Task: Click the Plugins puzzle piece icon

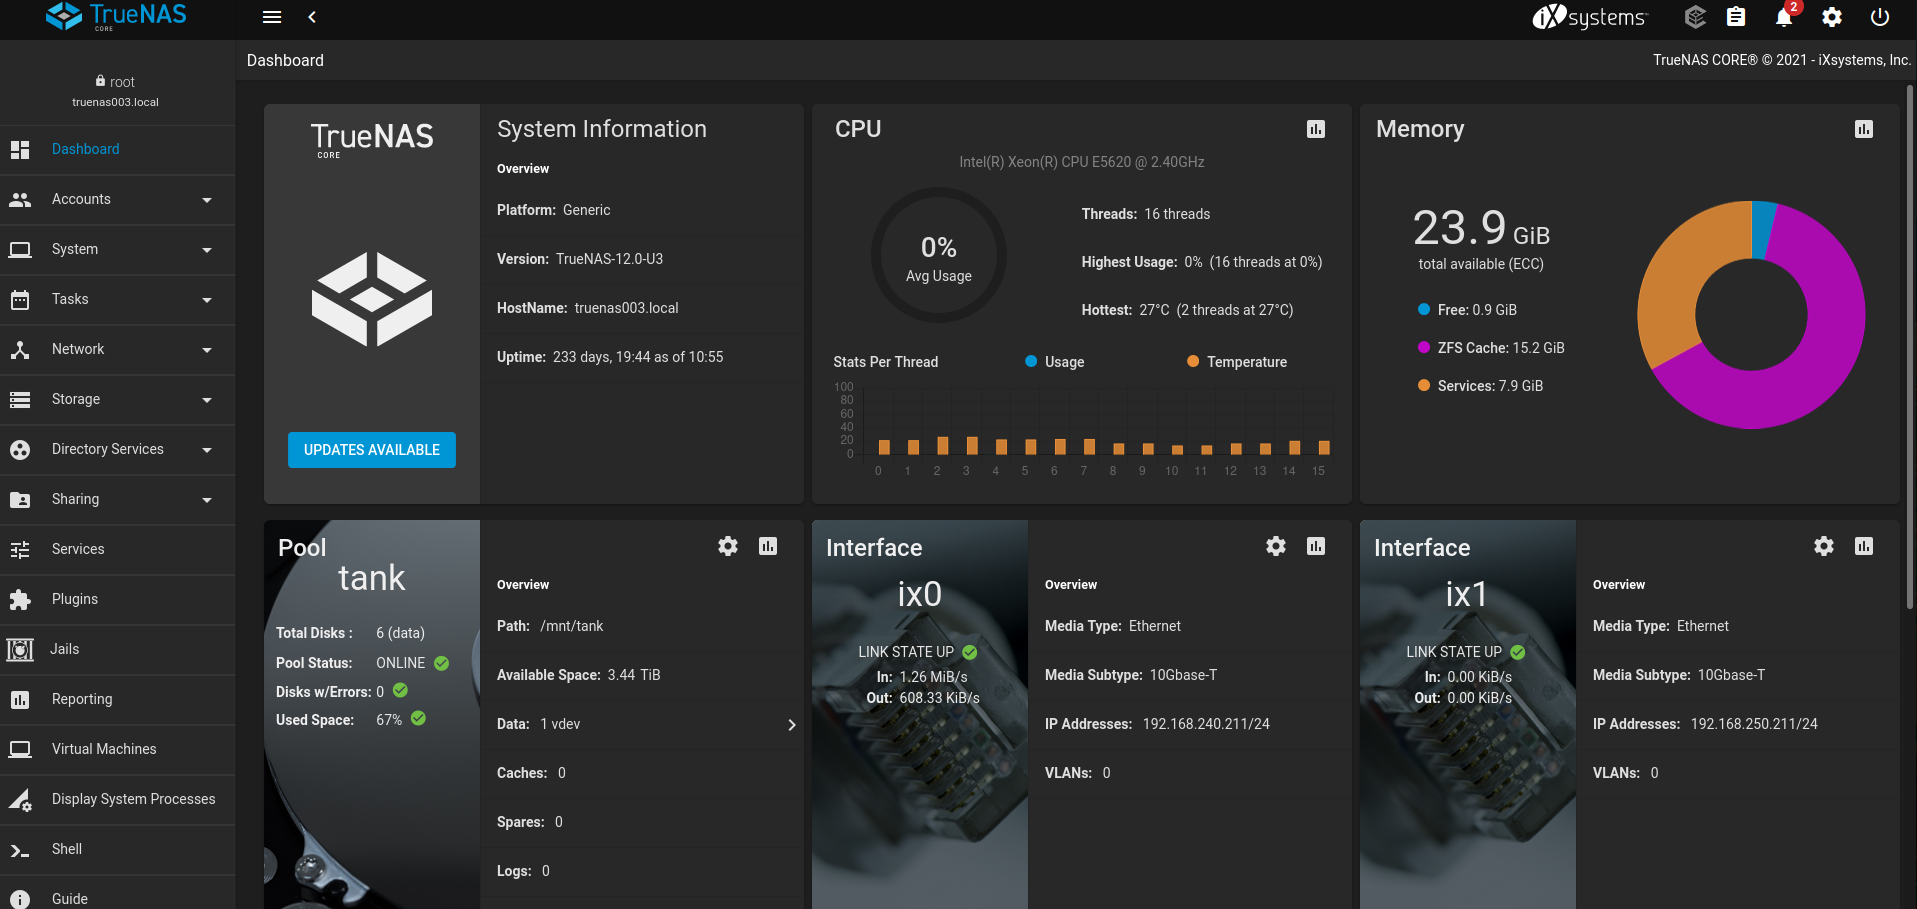Action: click(x=20, y=599)
